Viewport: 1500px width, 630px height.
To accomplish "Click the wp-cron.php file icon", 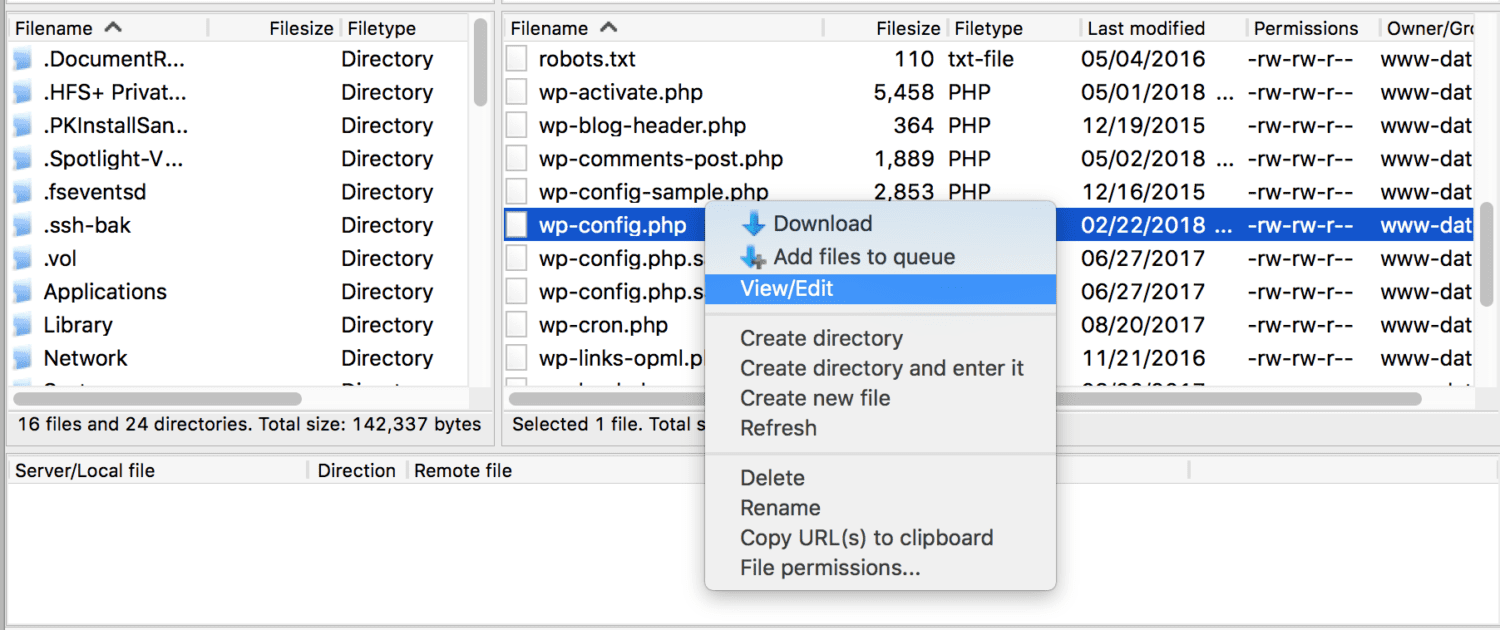I will click(516, 325).
